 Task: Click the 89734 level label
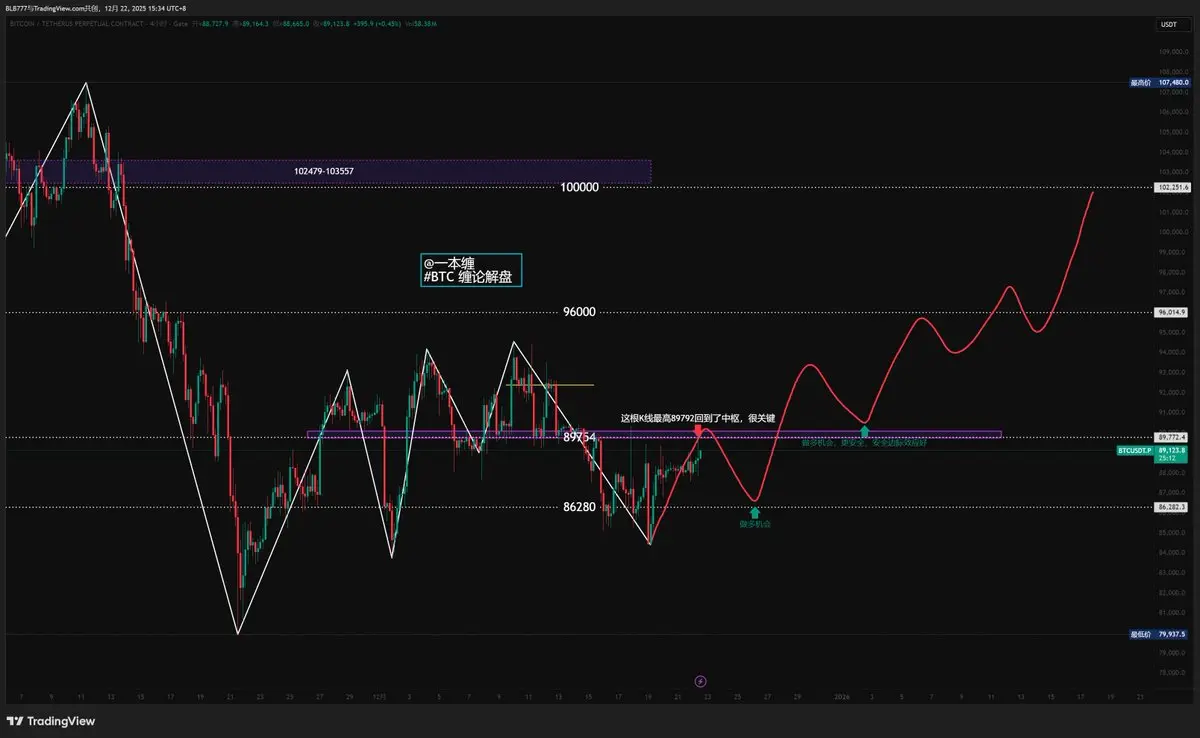579,437
